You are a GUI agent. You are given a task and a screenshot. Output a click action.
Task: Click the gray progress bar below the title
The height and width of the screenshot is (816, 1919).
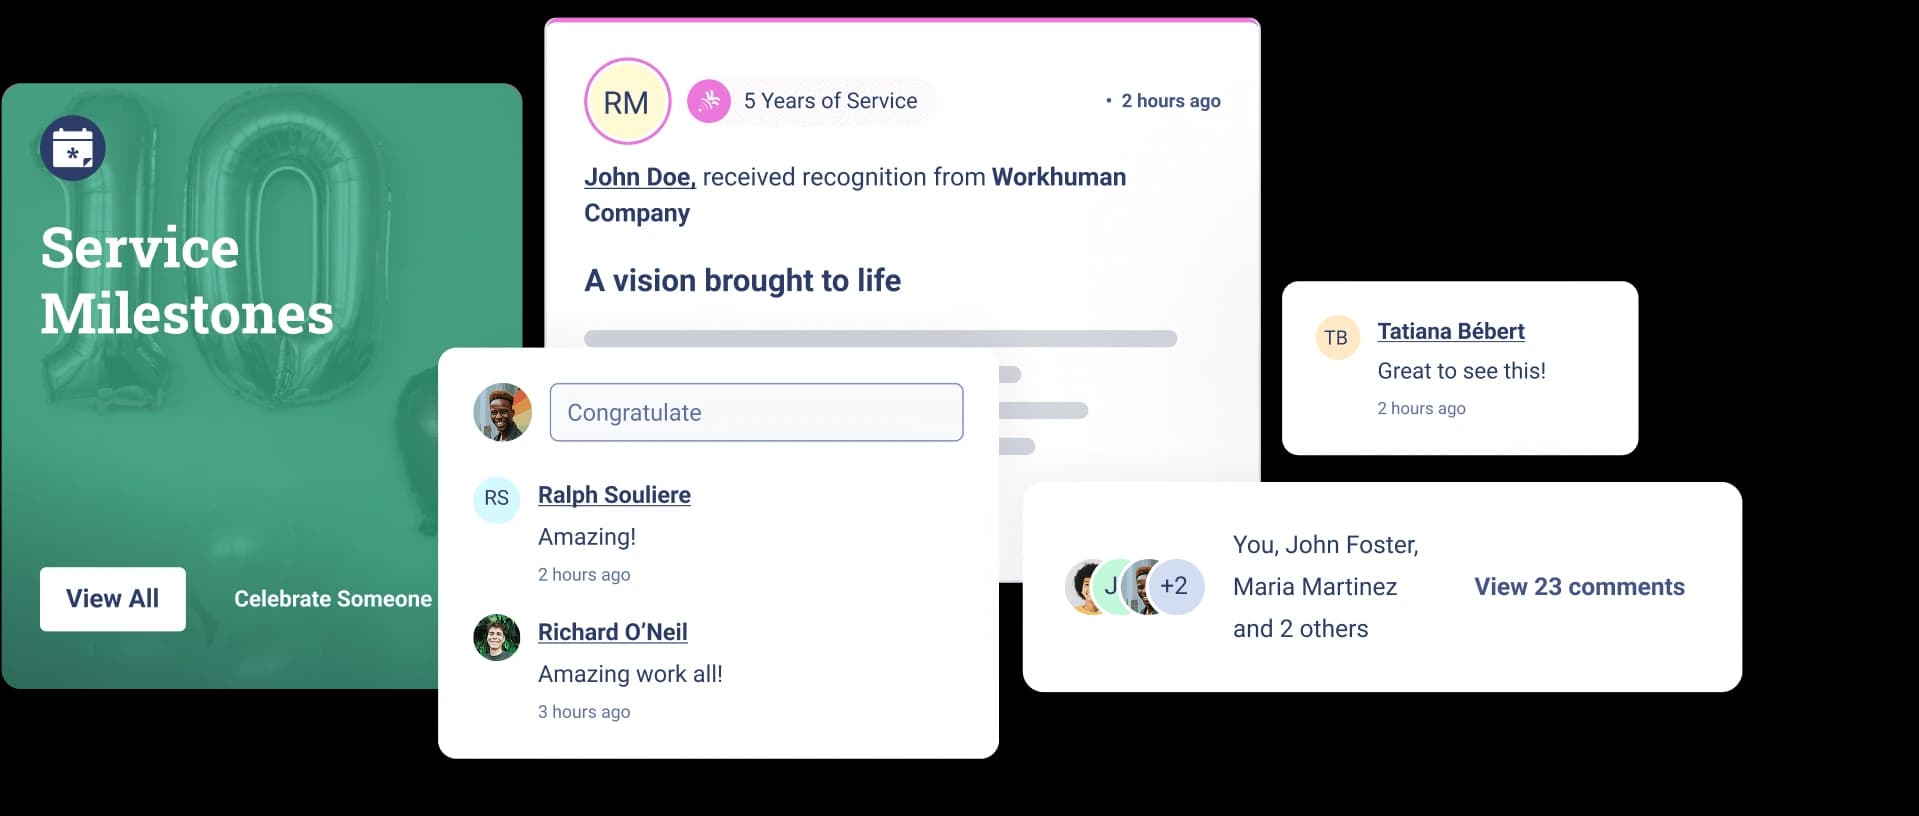(x=880, y=338)
